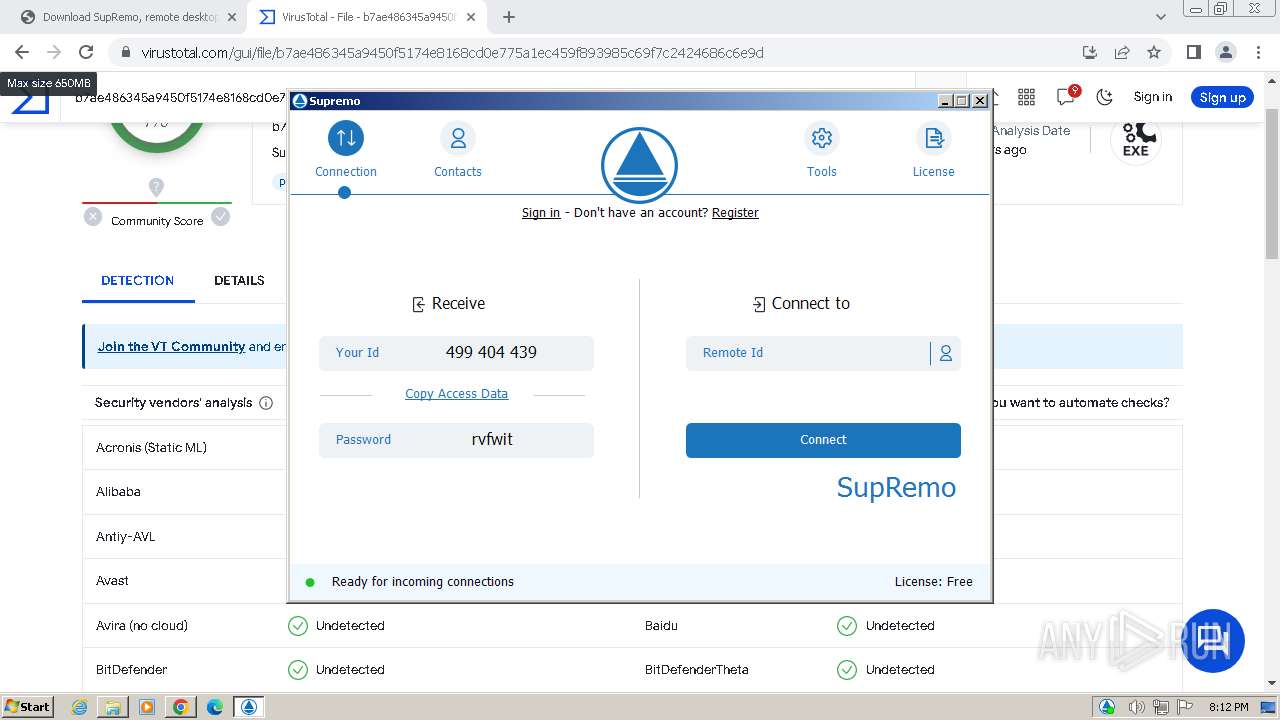
Task: Click Install app icon in address bar
Action: click(1090, 52)
